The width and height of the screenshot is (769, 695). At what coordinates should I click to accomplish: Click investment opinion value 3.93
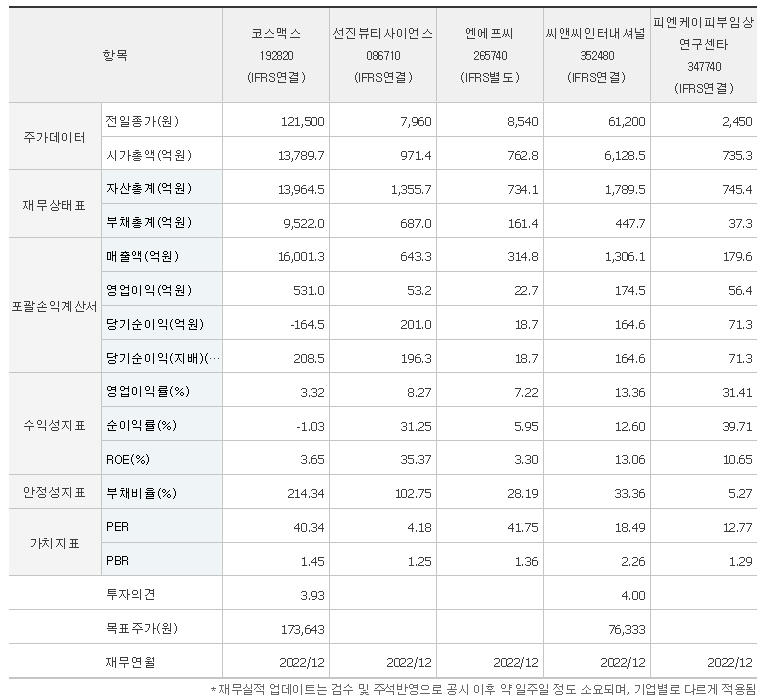312,595
